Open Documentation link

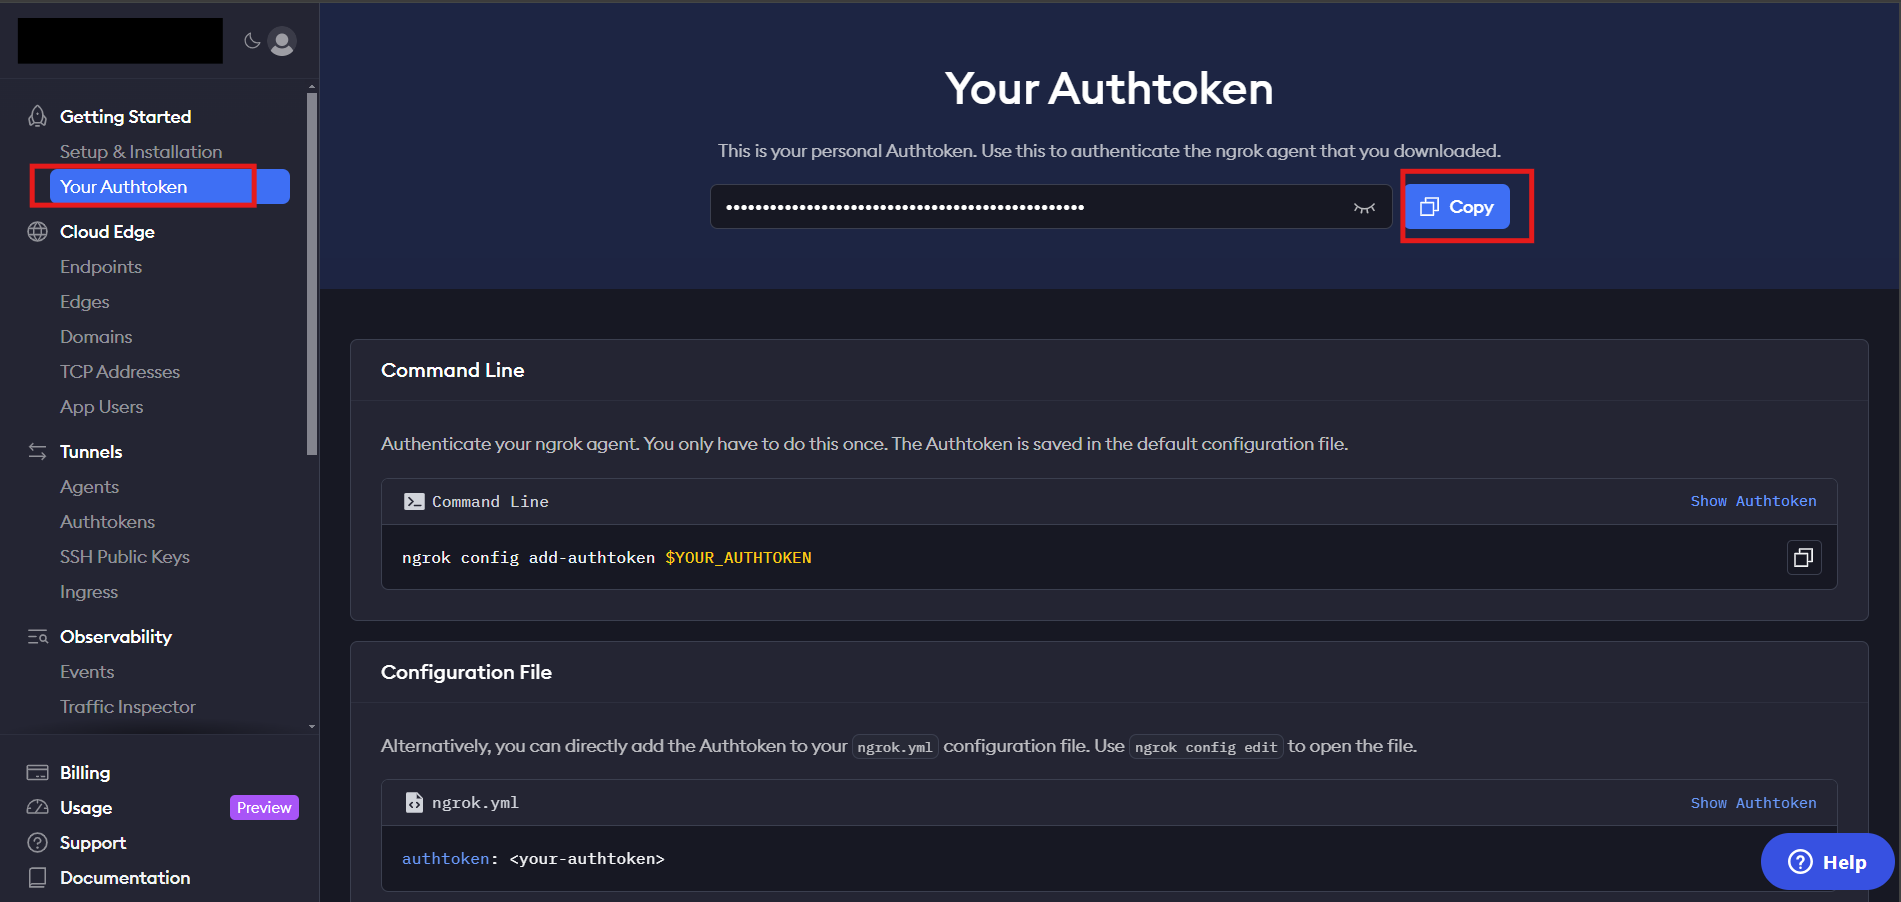point(125,877)
